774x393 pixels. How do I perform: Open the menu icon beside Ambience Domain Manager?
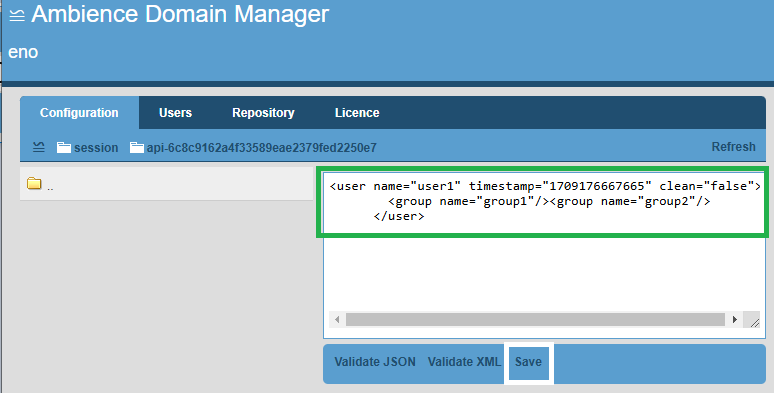tap(17, 15)
